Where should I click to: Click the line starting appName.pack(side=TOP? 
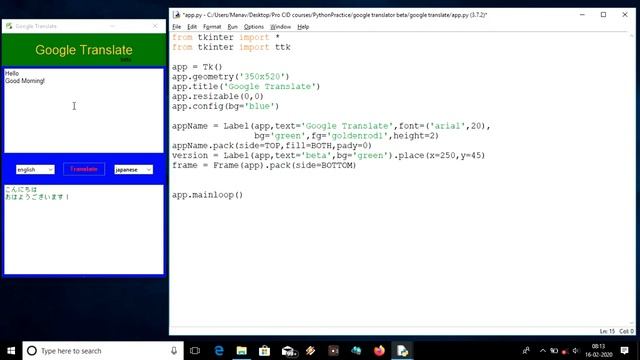(272, 146)
